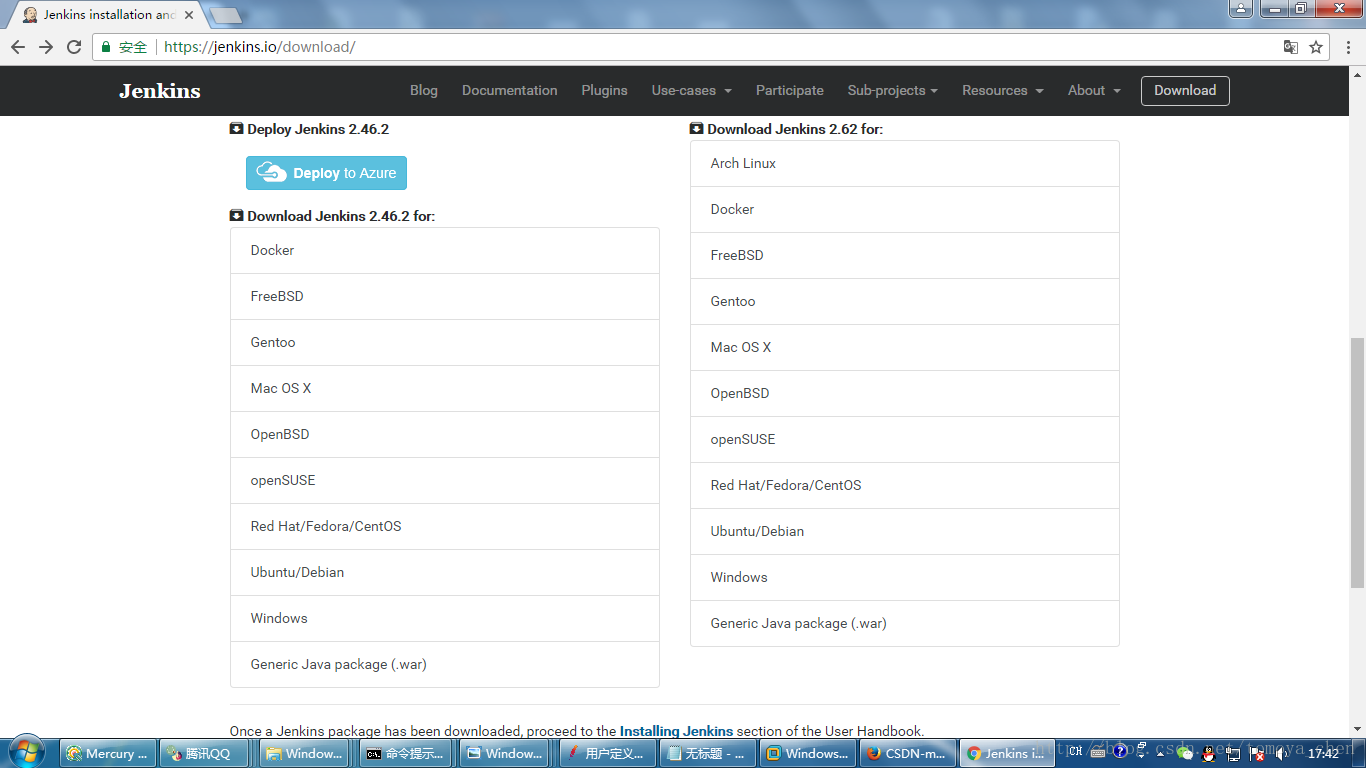Download Jenkins 2.62 for Docker
Screen dimensions: 1366x768
pos(905,210)
